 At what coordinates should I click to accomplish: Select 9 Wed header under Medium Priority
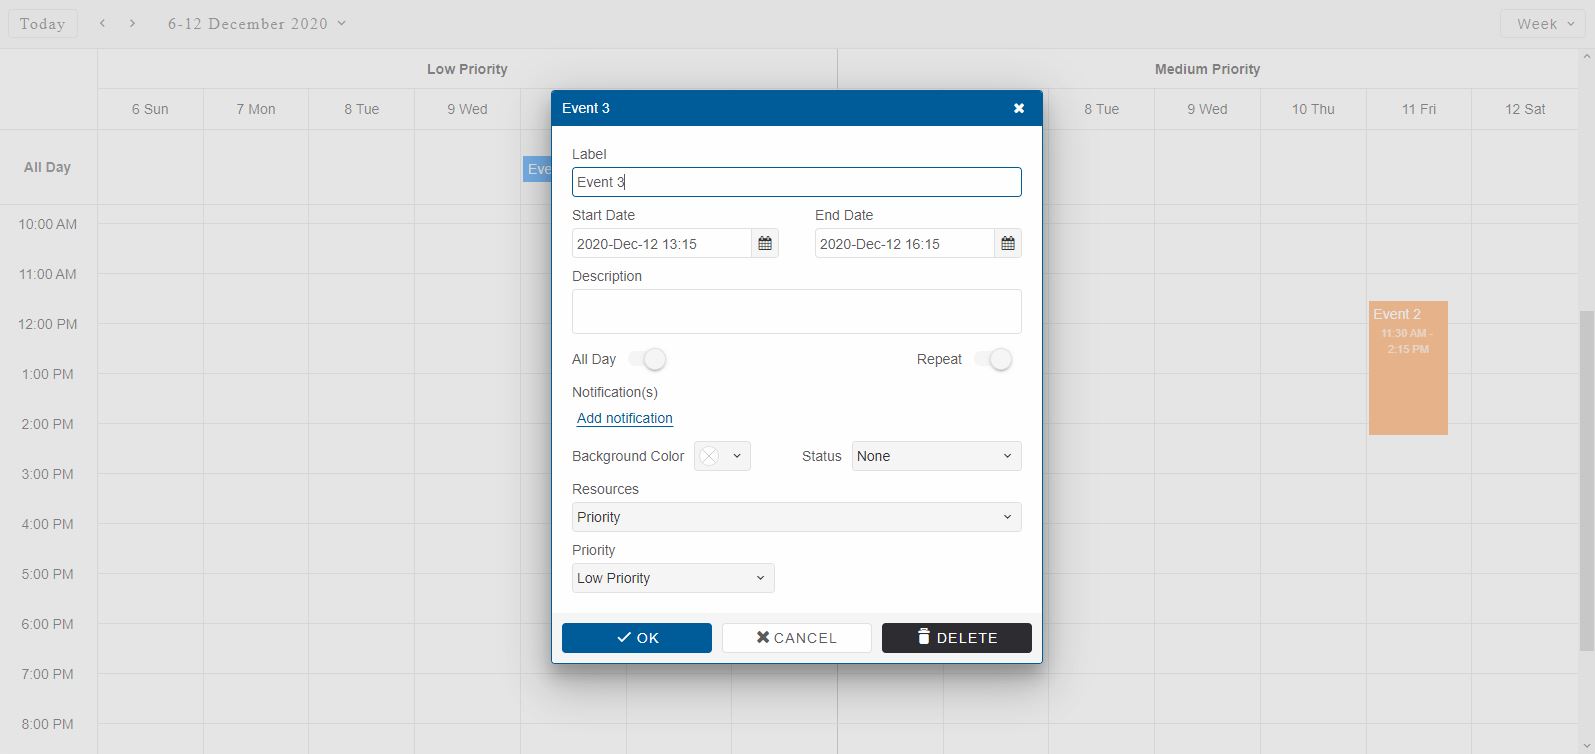click(x=1207, y=109)
